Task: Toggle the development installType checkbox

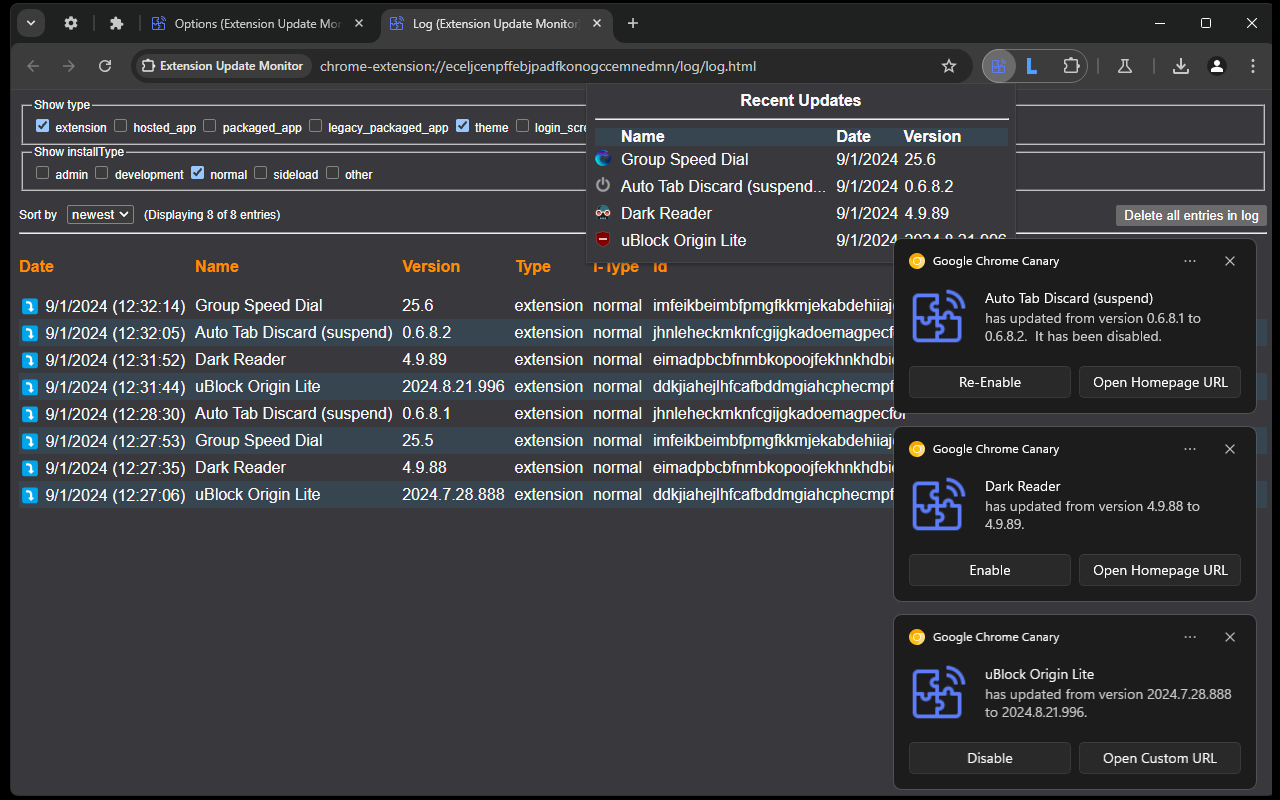Action: 102,173
